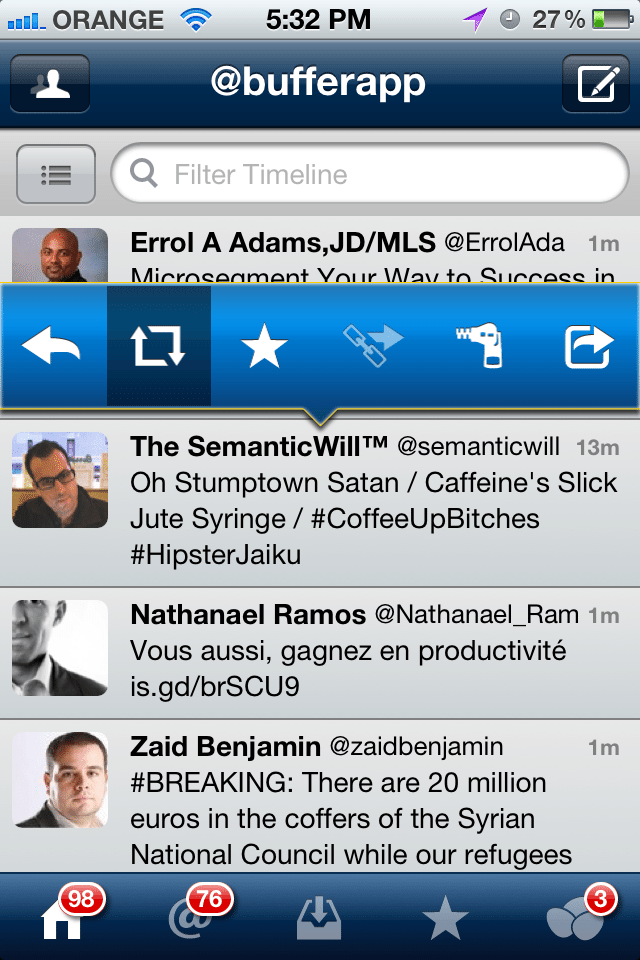
Task: Tap the reply arrow in the action bar
Action: [52, 346]
